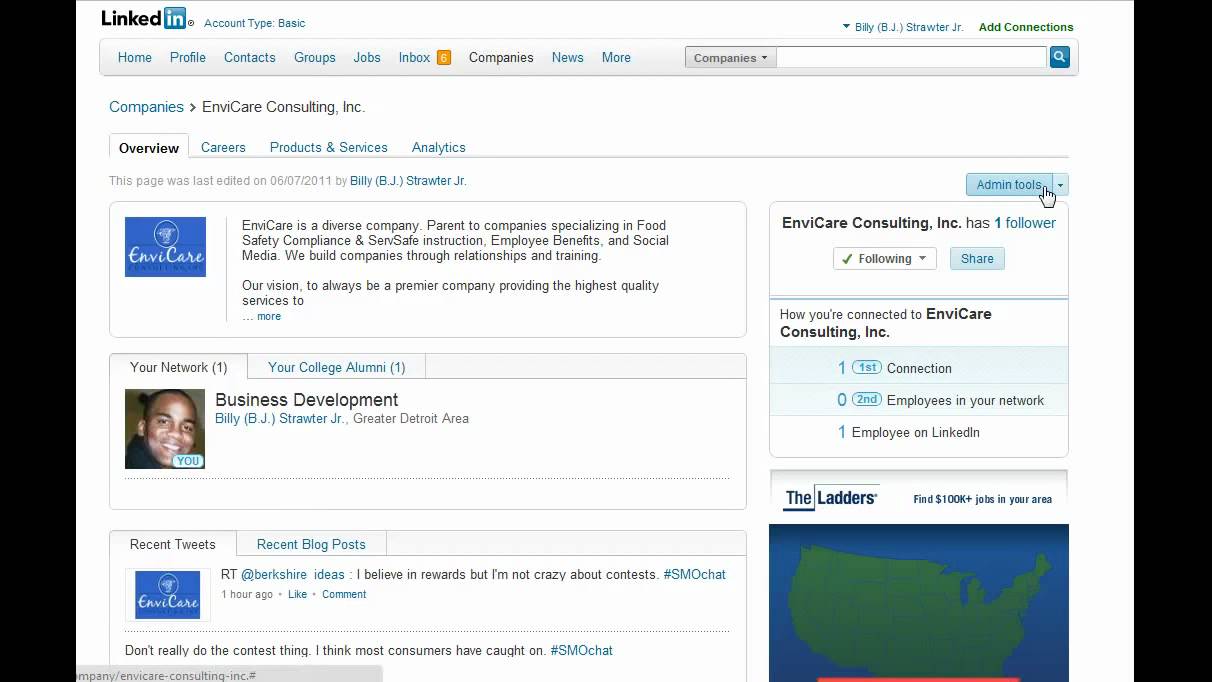This screenshot has width=1212, height=682.
Task: Select Companies in the navigation bar
Action: click(501, 58)
